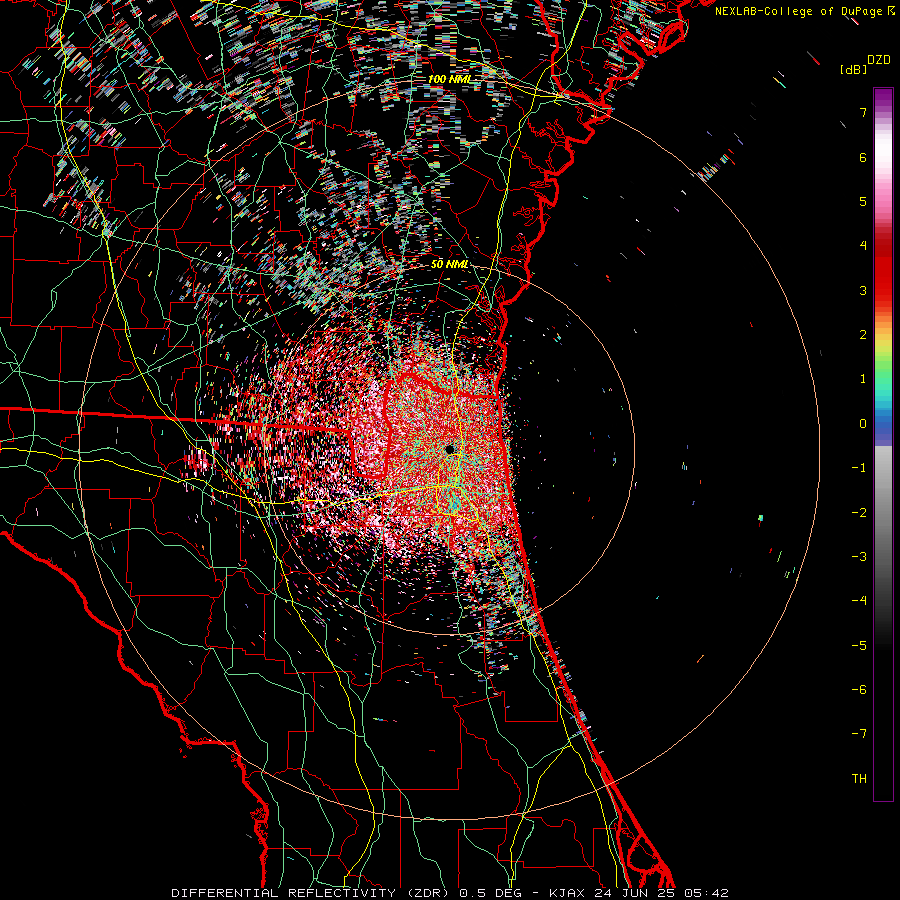Viewport: 900px width, 900px height.
Task: Click the -6 value on the color scale
Action: [x=859, y=689]
